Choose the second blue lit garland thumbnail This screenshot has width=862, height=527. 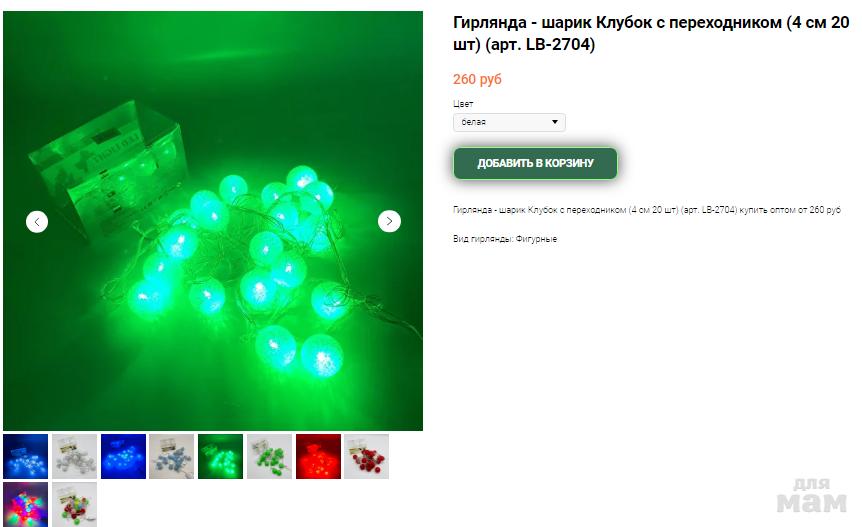123,456
